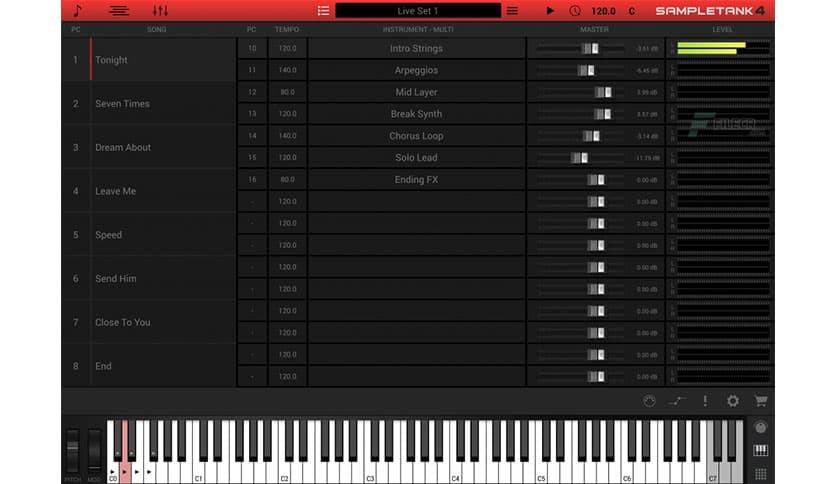Select the Live Set list view icon
Viewport: 836px width, 484px height.
323,11
